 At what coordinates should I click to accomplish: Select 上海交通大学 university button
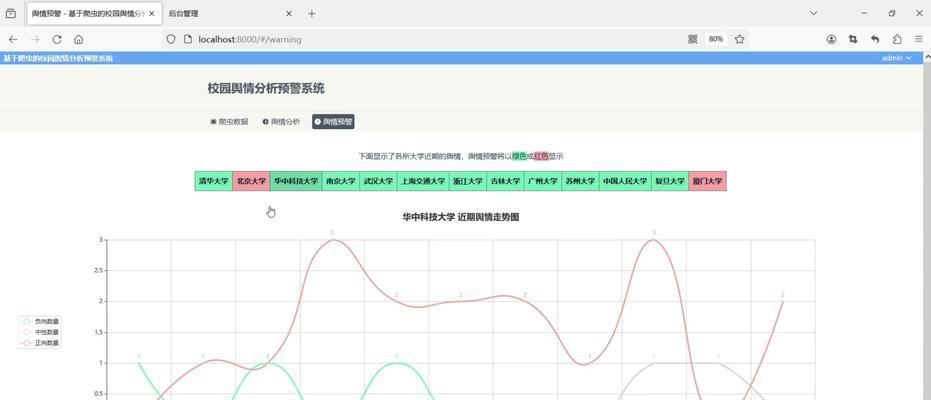(422, 181)
